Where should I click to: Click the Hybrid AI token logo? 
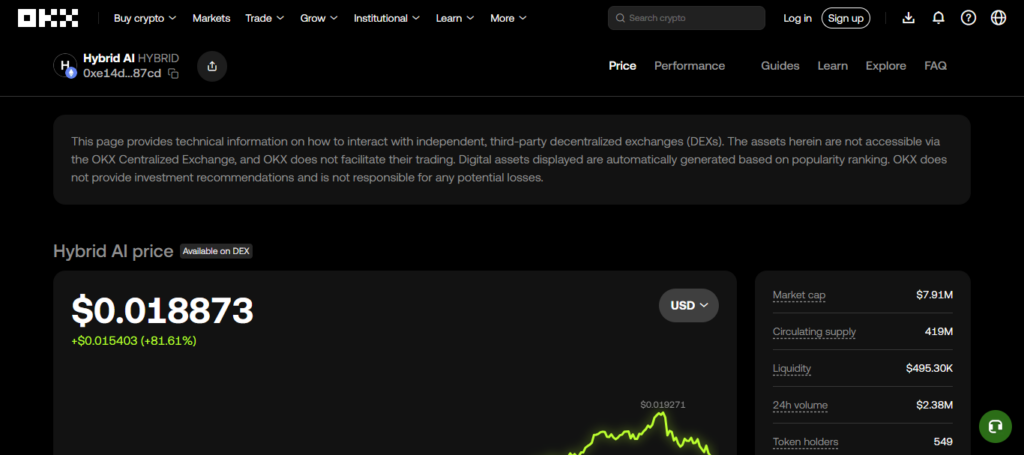pos(65,66)
